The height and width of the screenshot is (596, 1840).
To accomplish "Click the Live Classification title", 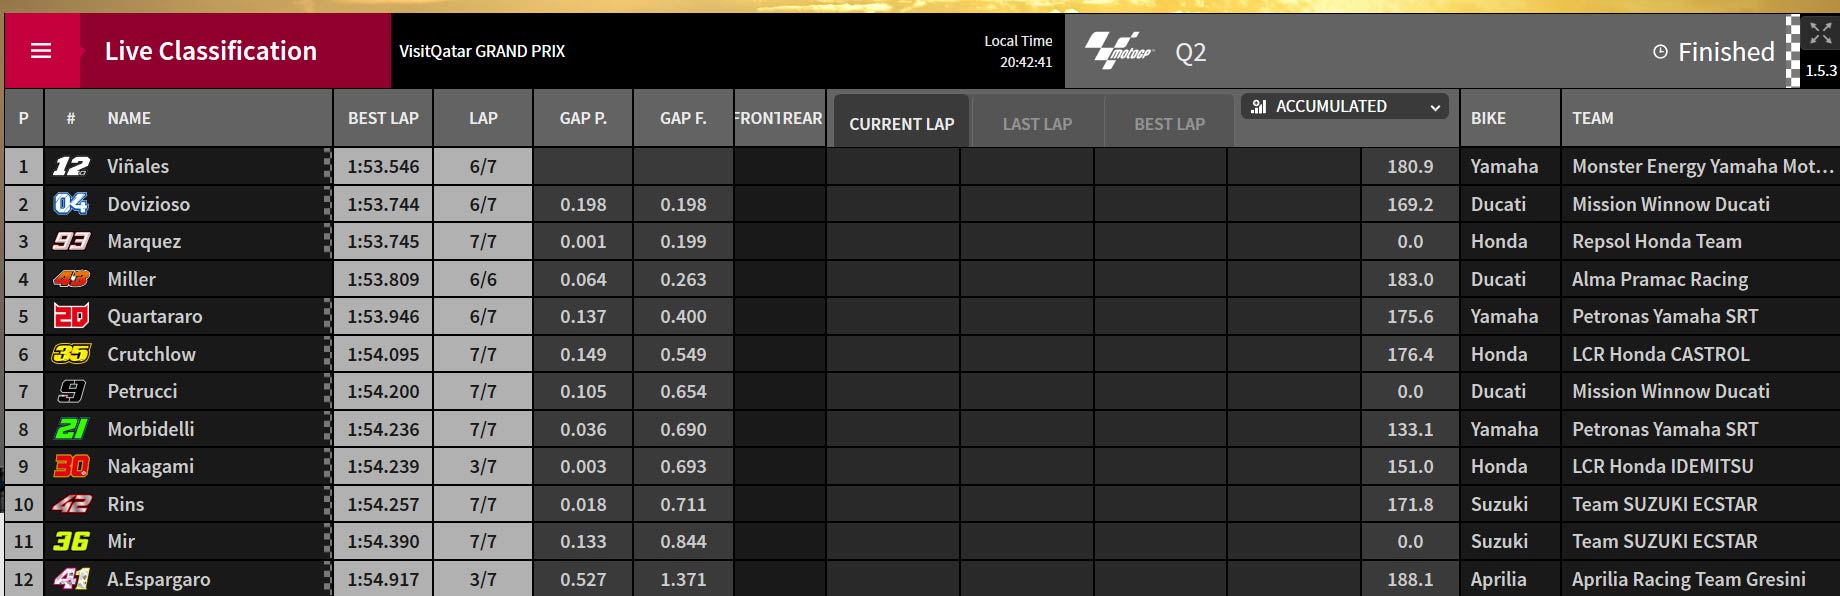I will pyautogui.click(x=211, y=51).
